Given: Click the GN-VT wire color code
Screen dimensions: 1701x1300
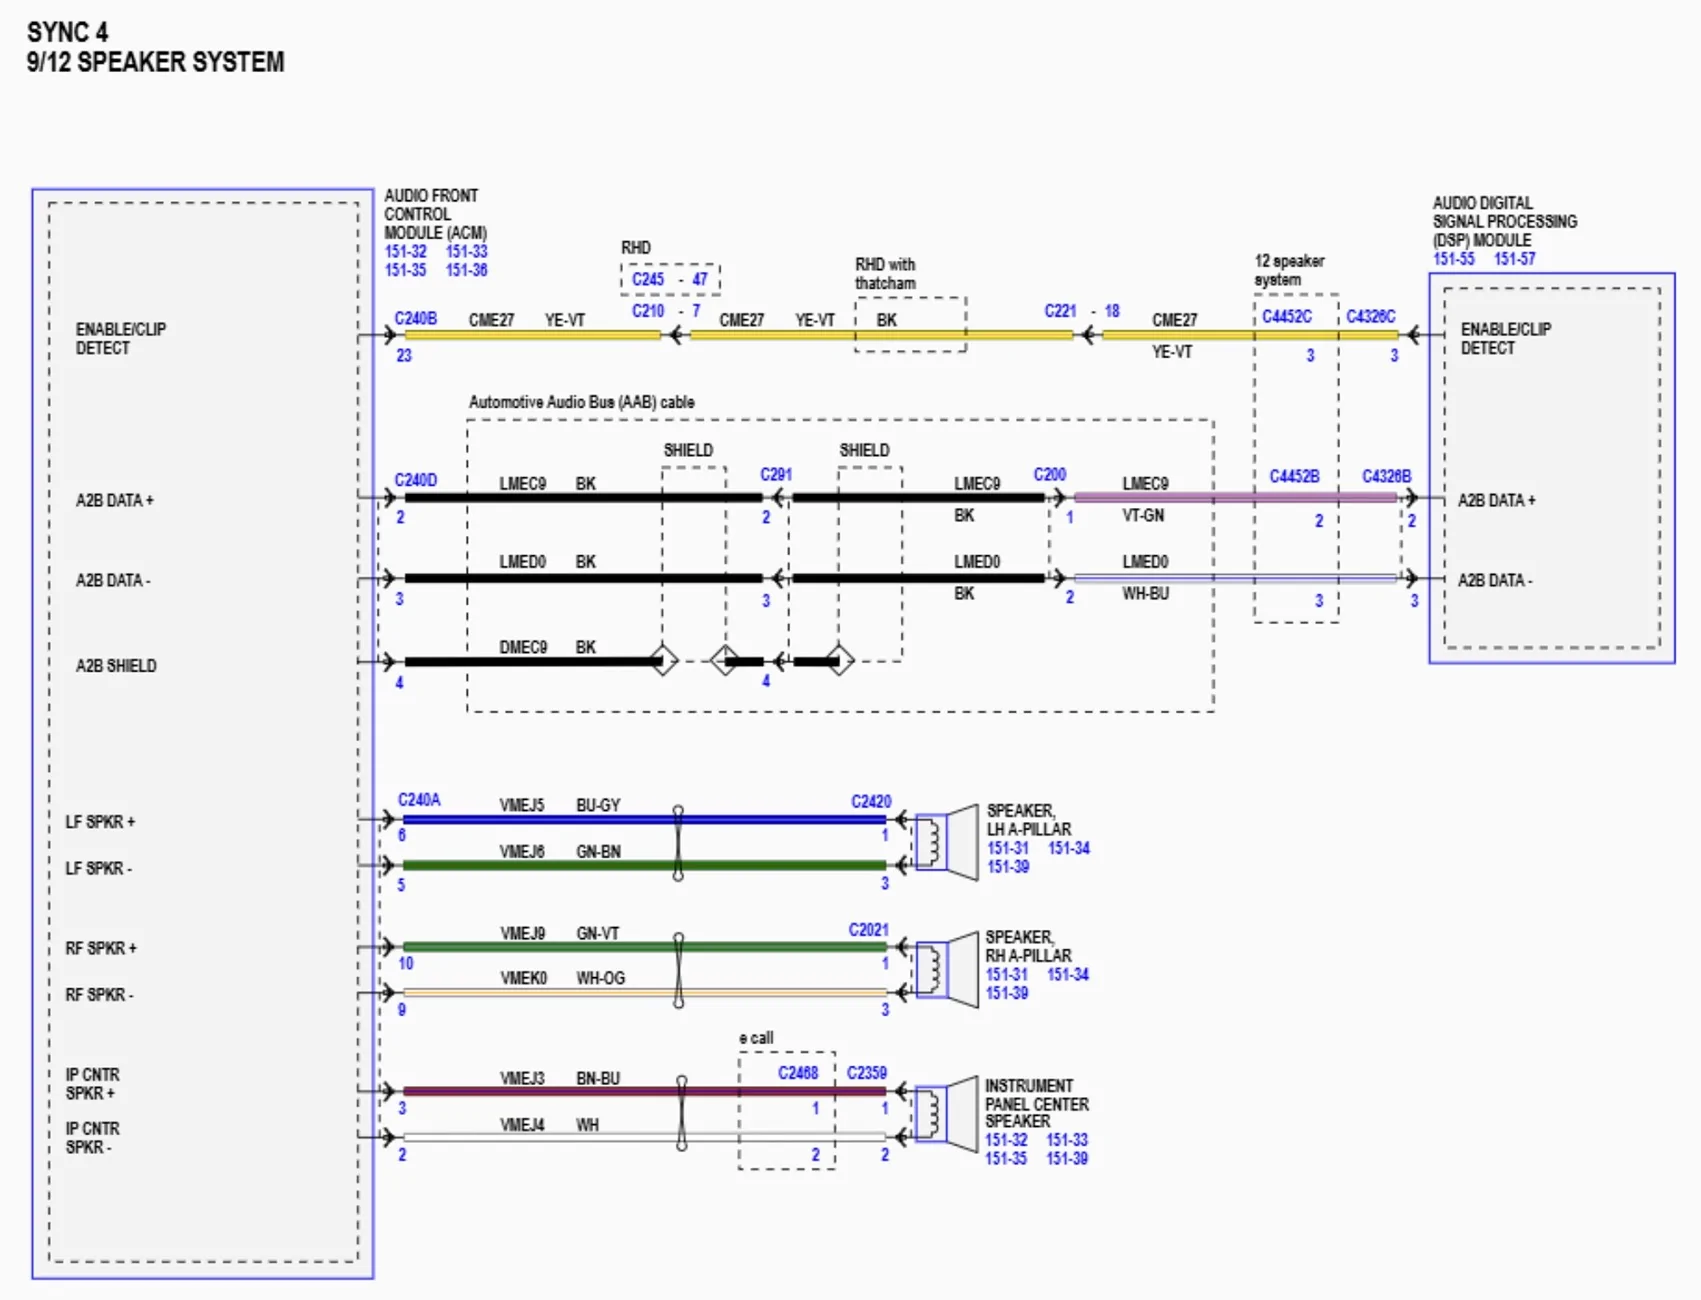Looking at the screenshot, I should pos(597,933).
